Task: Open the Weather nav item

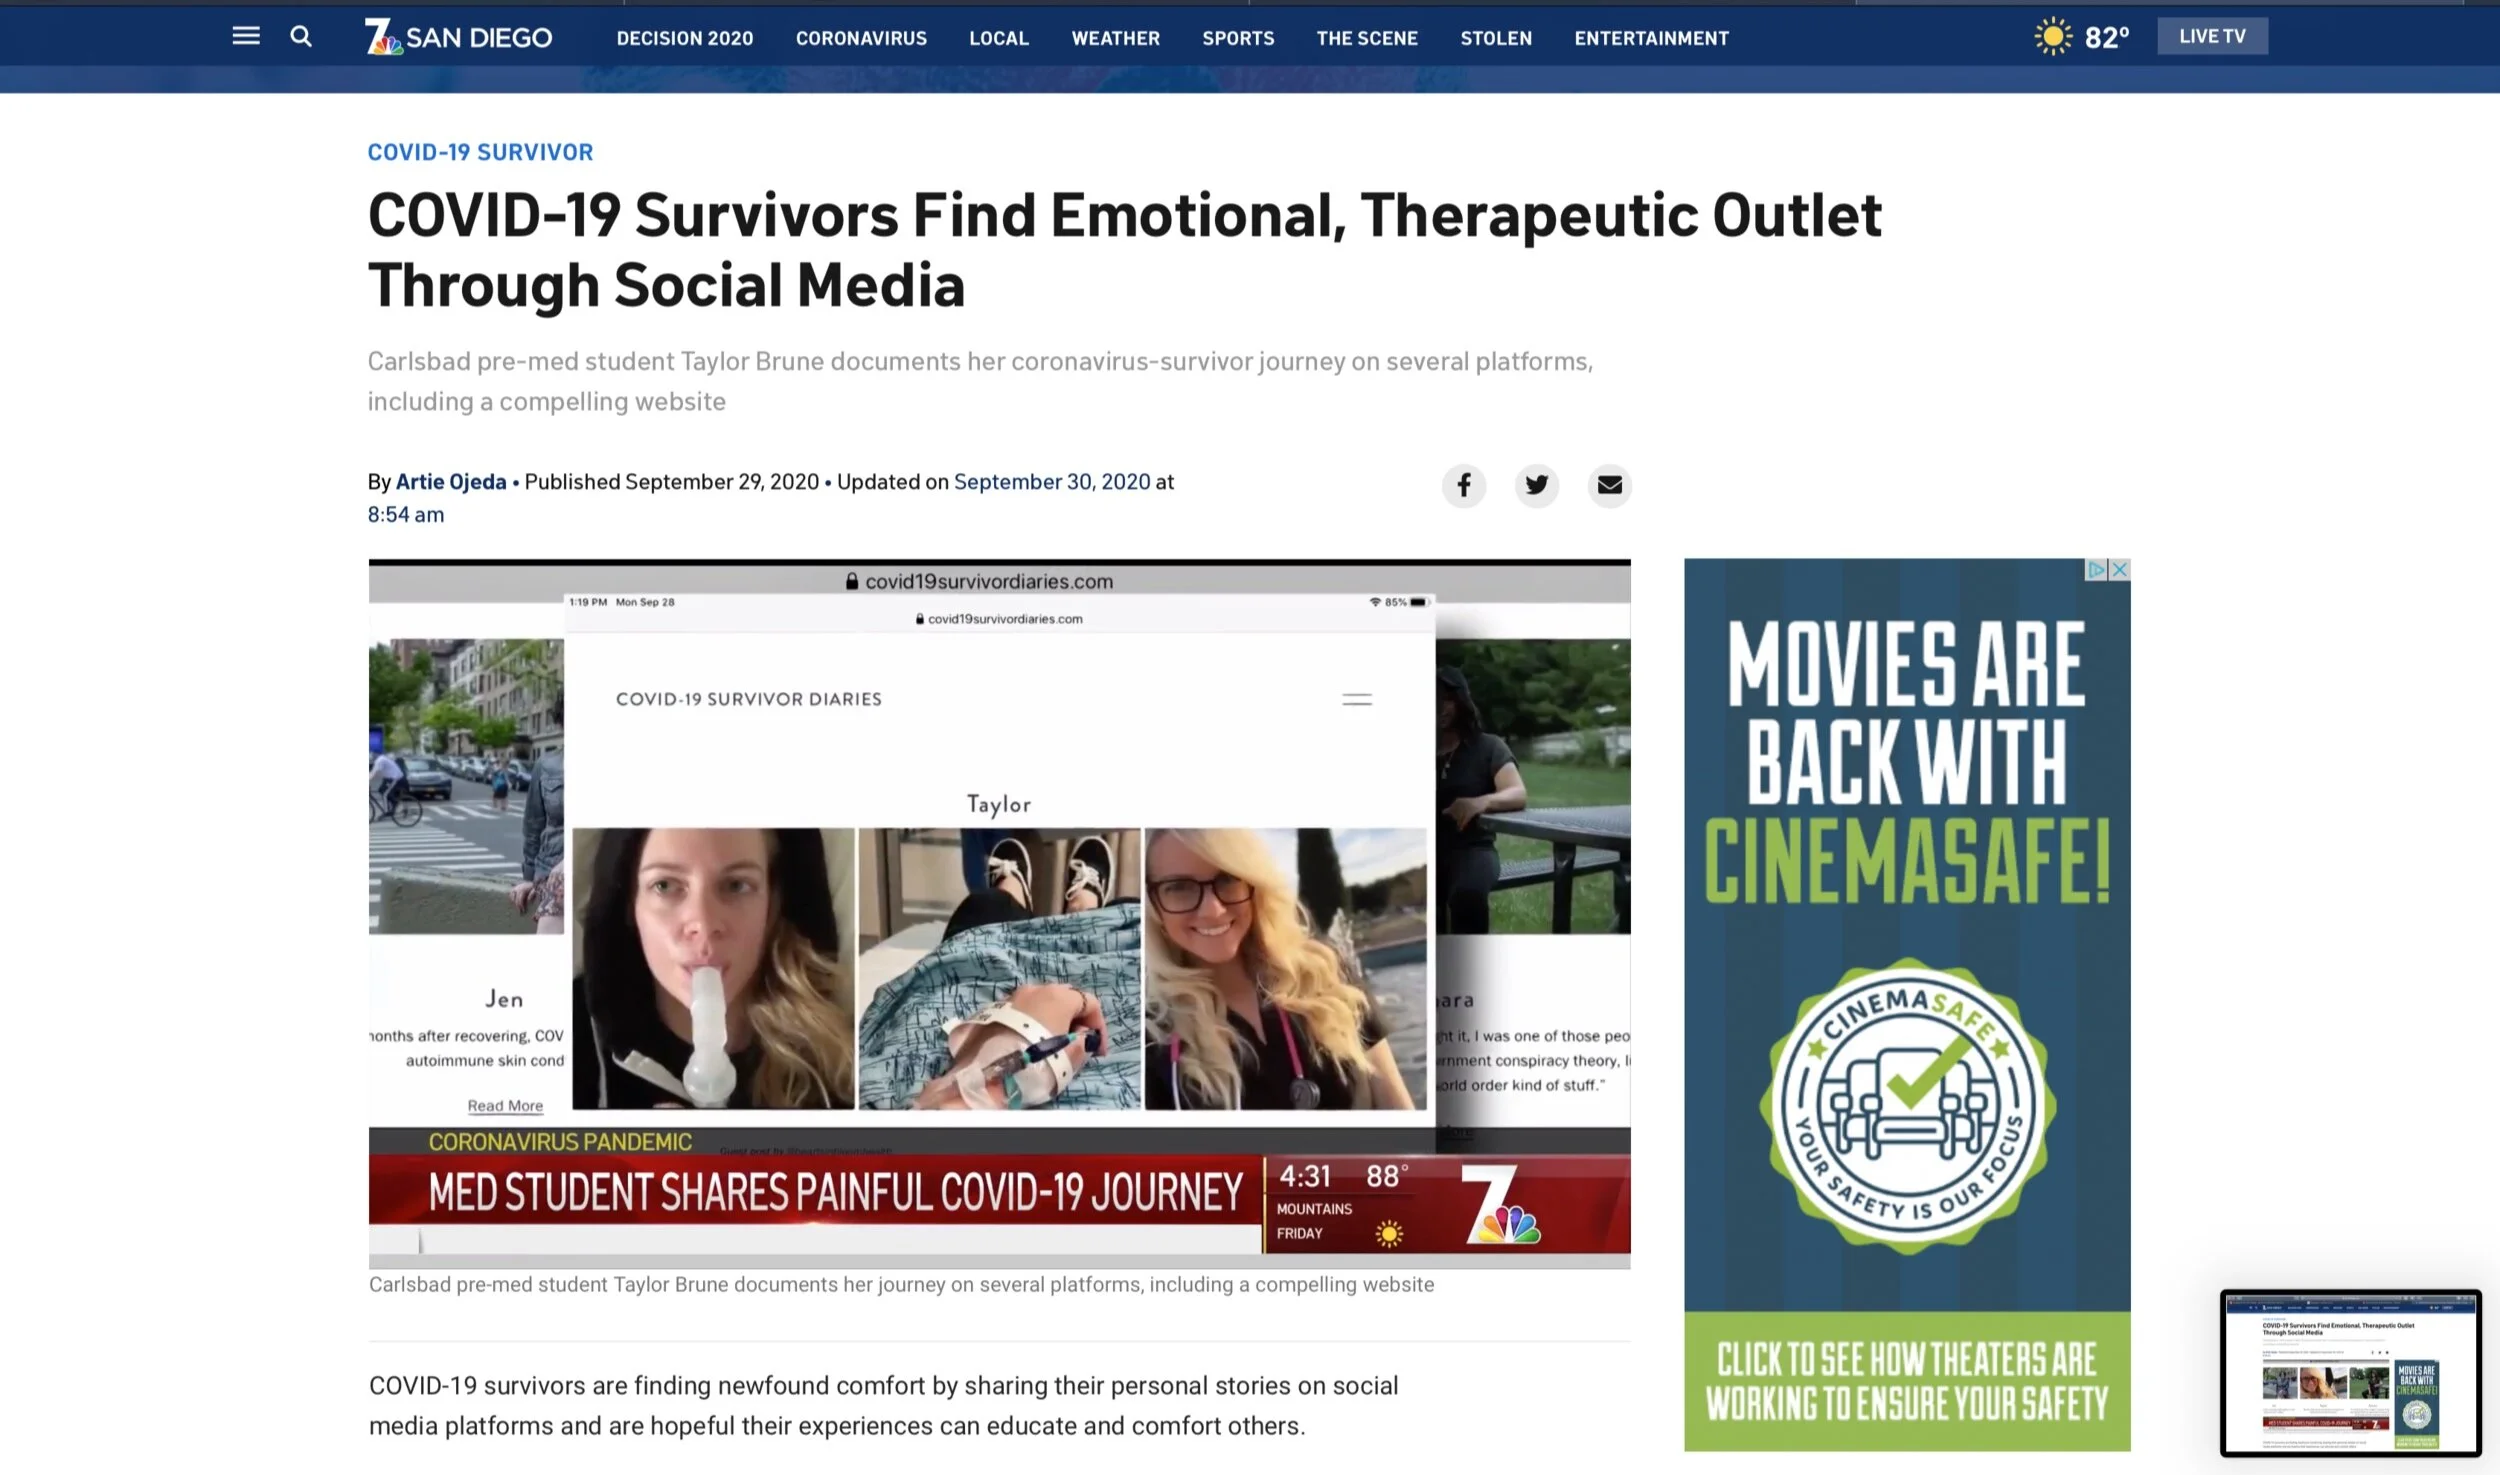Action: point(1115,38)
